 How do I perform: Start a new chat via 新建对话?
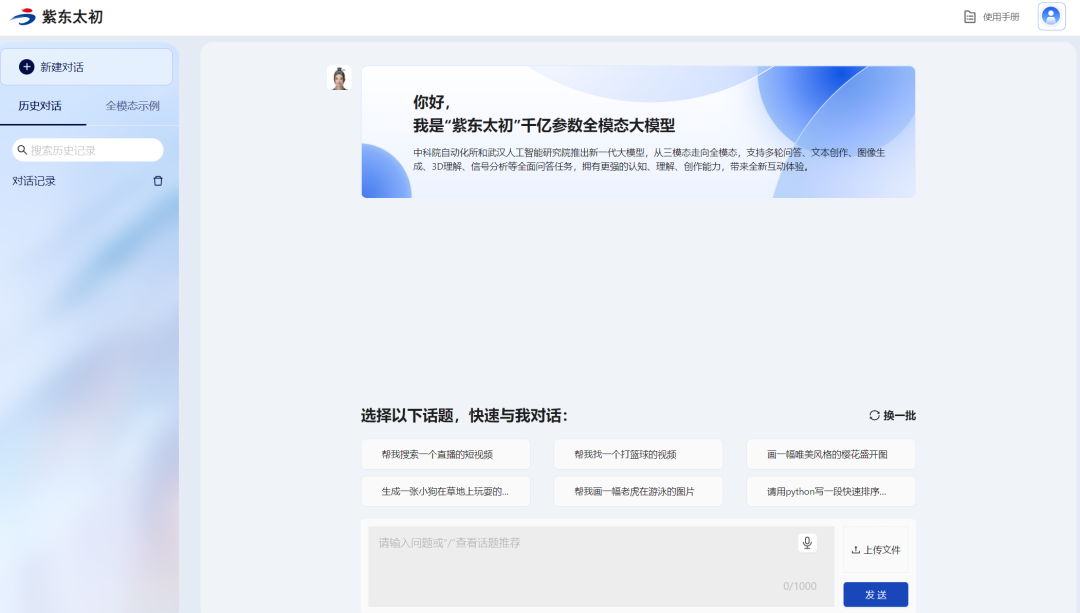point(87,66)
